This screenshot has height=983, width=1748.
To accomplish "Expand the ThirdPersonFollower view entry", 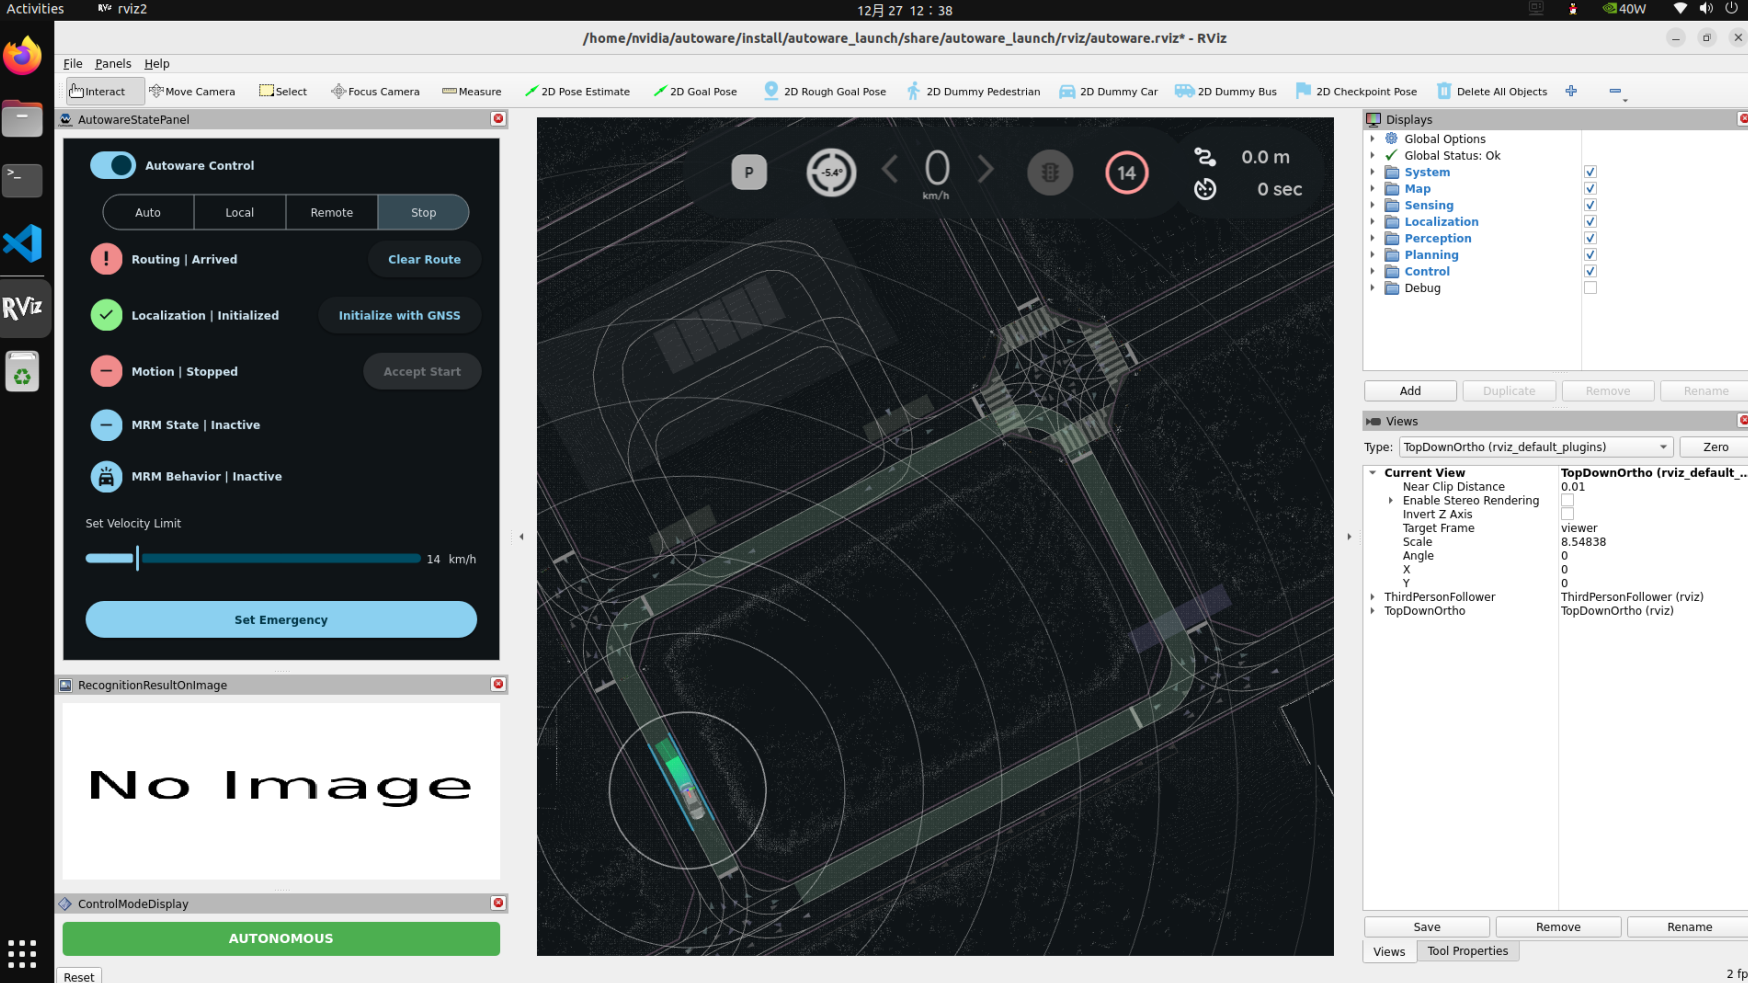I will coord(1372,597).
